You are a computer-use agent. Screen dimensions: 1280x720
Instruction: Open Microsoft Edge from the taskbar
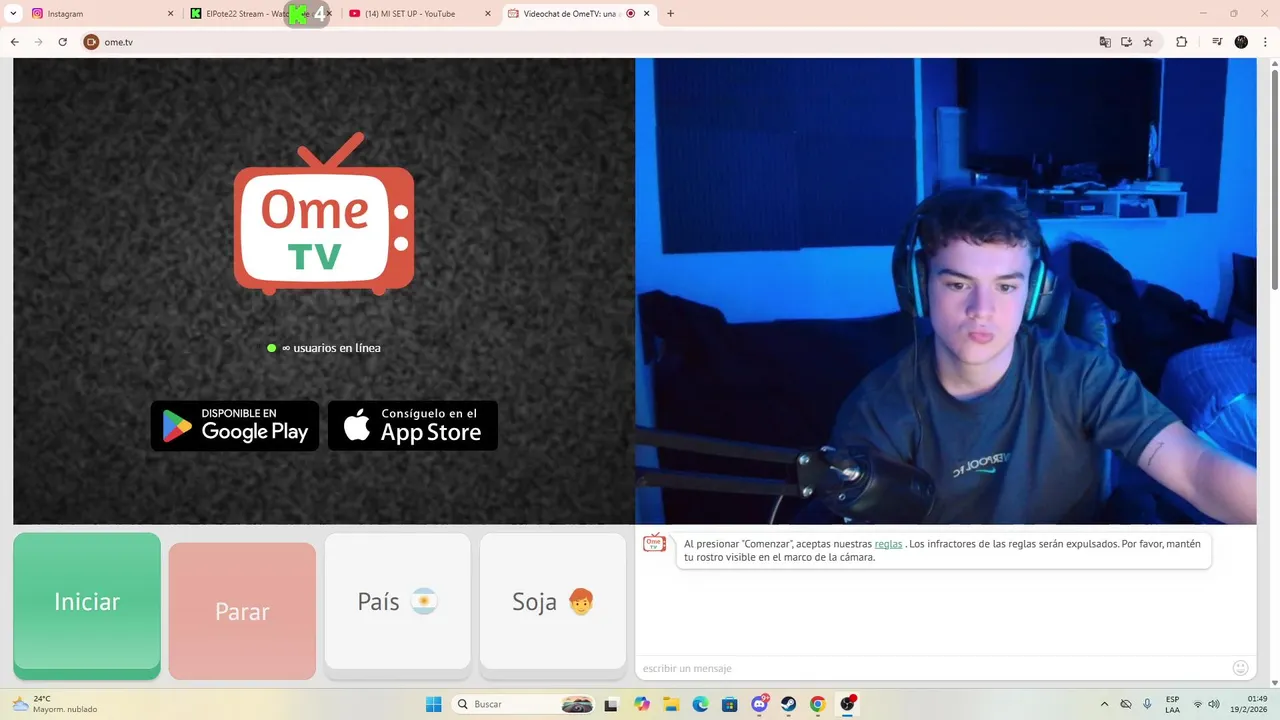[x=700, y=704]
